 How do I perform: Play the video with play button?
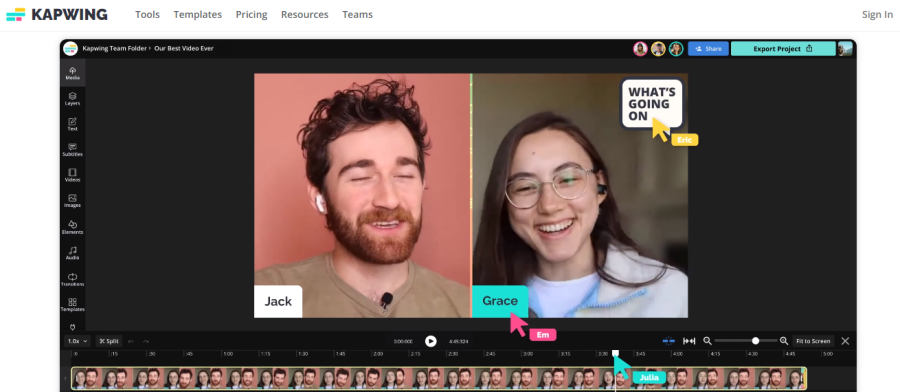click(x=430, y=341)
